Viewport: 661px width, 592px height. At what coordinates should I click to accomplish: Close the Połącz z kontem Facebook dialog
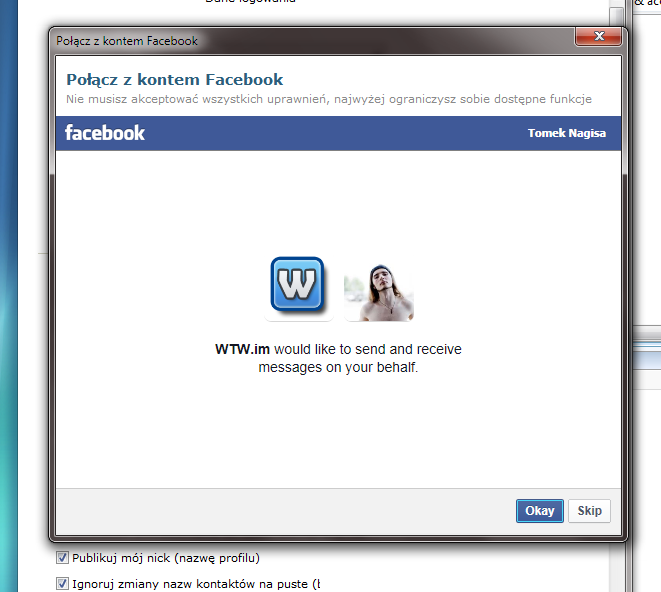(598, 36)
